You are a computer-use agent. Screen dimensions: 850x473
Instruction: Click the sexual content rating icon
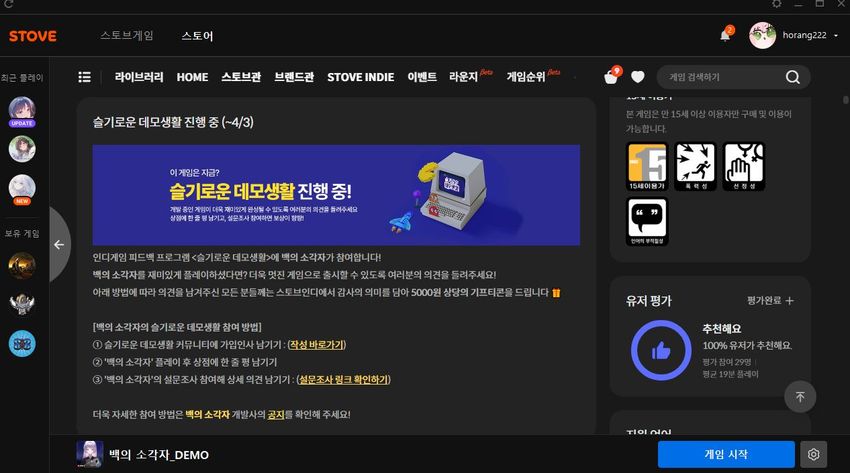click(744, 166)
